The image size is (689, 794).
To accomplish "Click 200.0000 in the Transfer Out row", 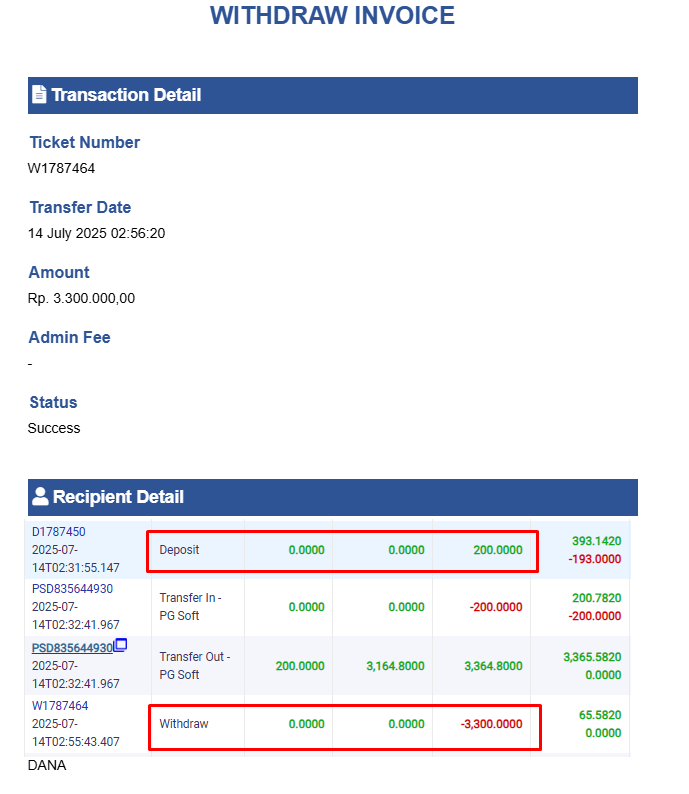I will (300, 666).
